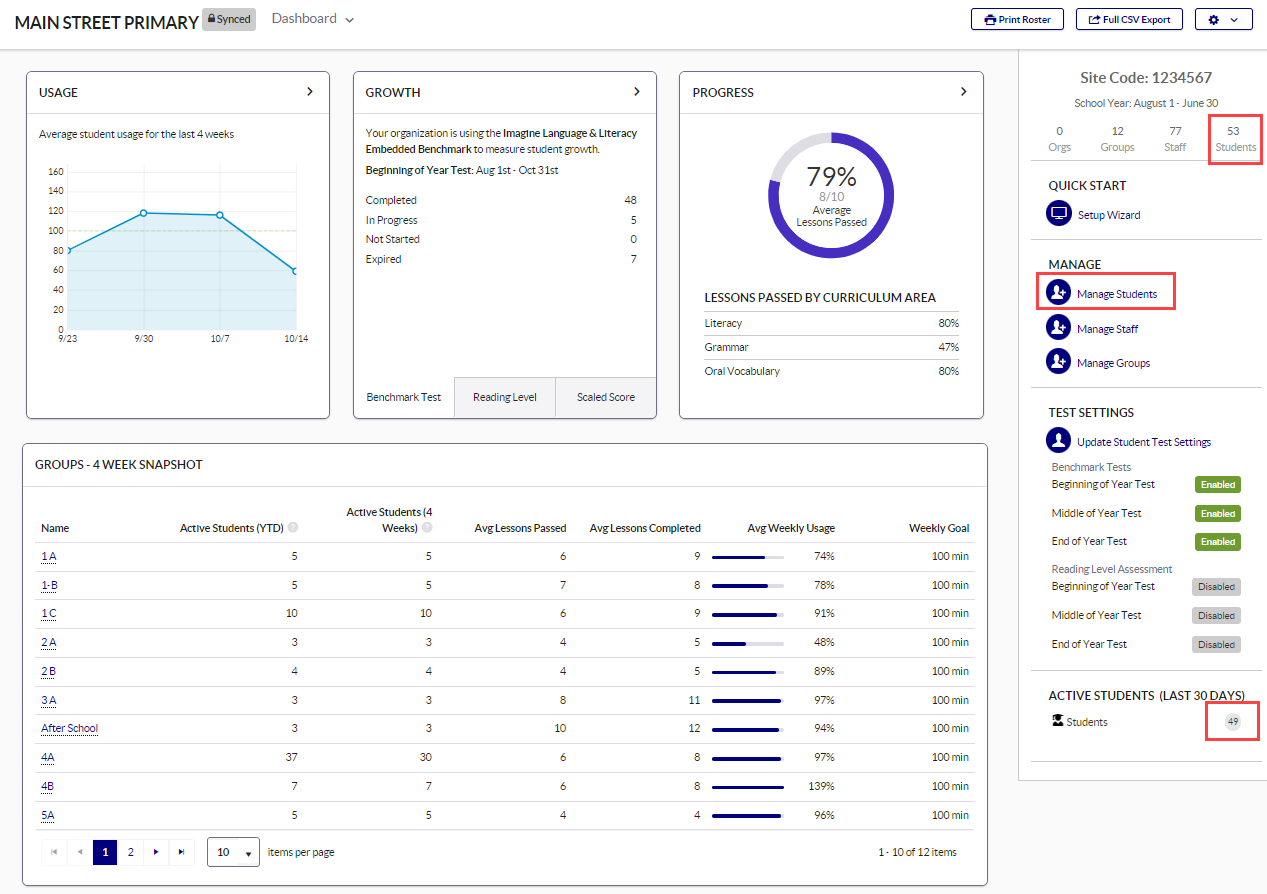Click the Update Student Test Settings icon
Viewport: 1267px width, 894px height.
pos(1058,441)
